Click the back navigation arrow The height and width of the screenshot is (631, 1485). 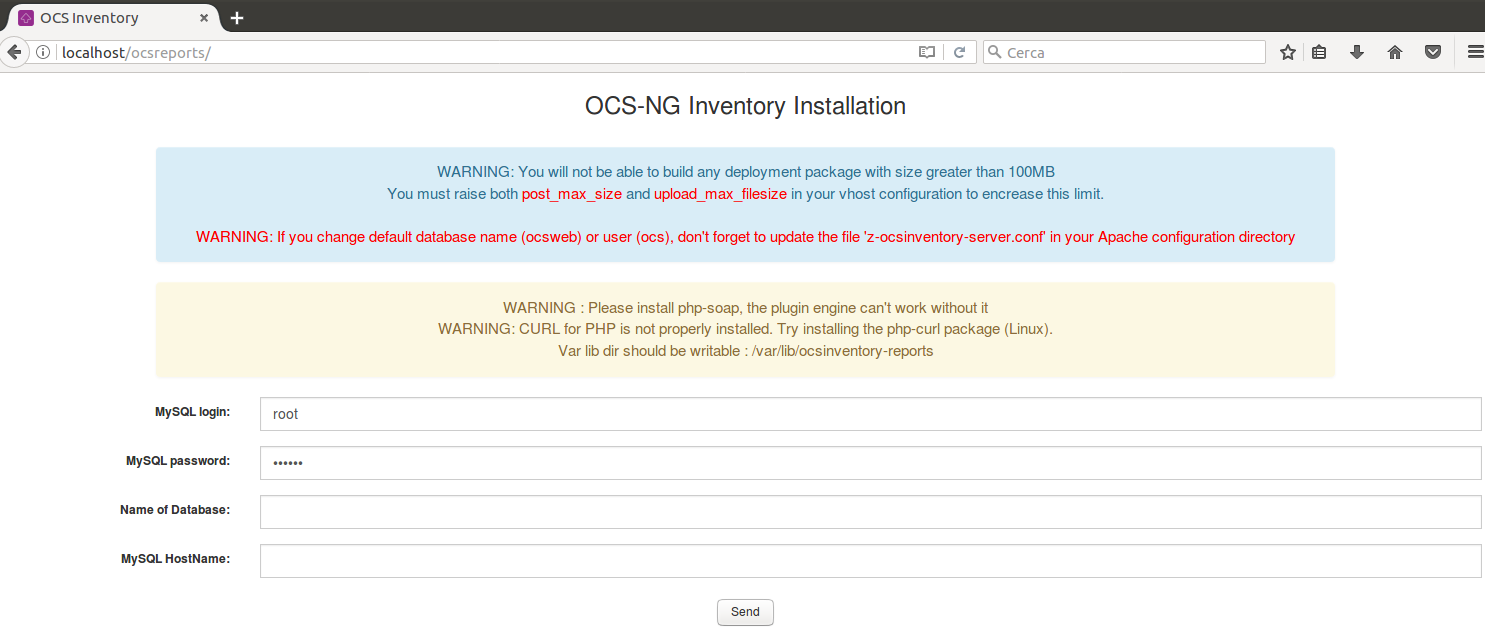14,52
